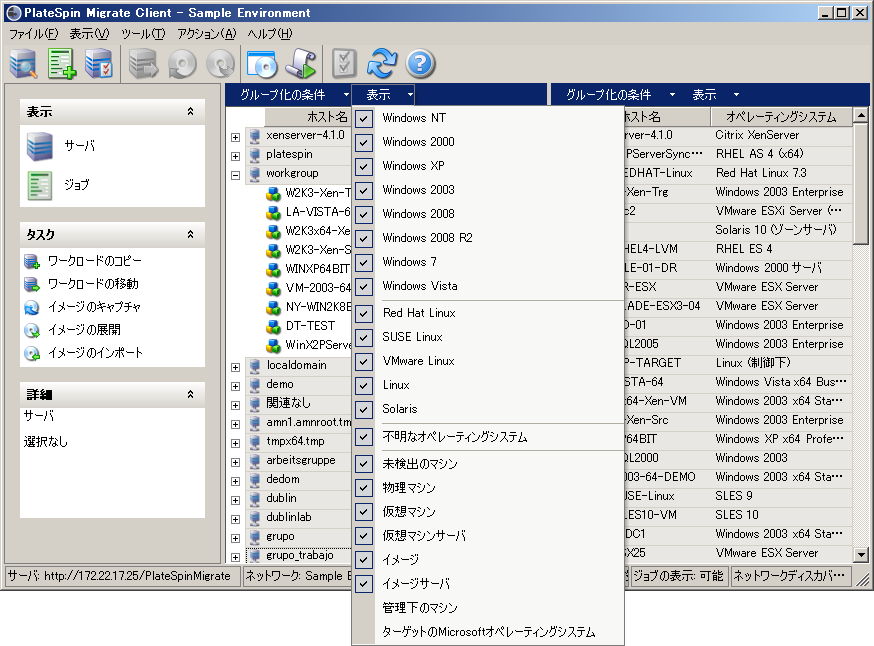Click the discover server details toolbar icon
This screenshot has width=874, height=646.
point(23,64)
